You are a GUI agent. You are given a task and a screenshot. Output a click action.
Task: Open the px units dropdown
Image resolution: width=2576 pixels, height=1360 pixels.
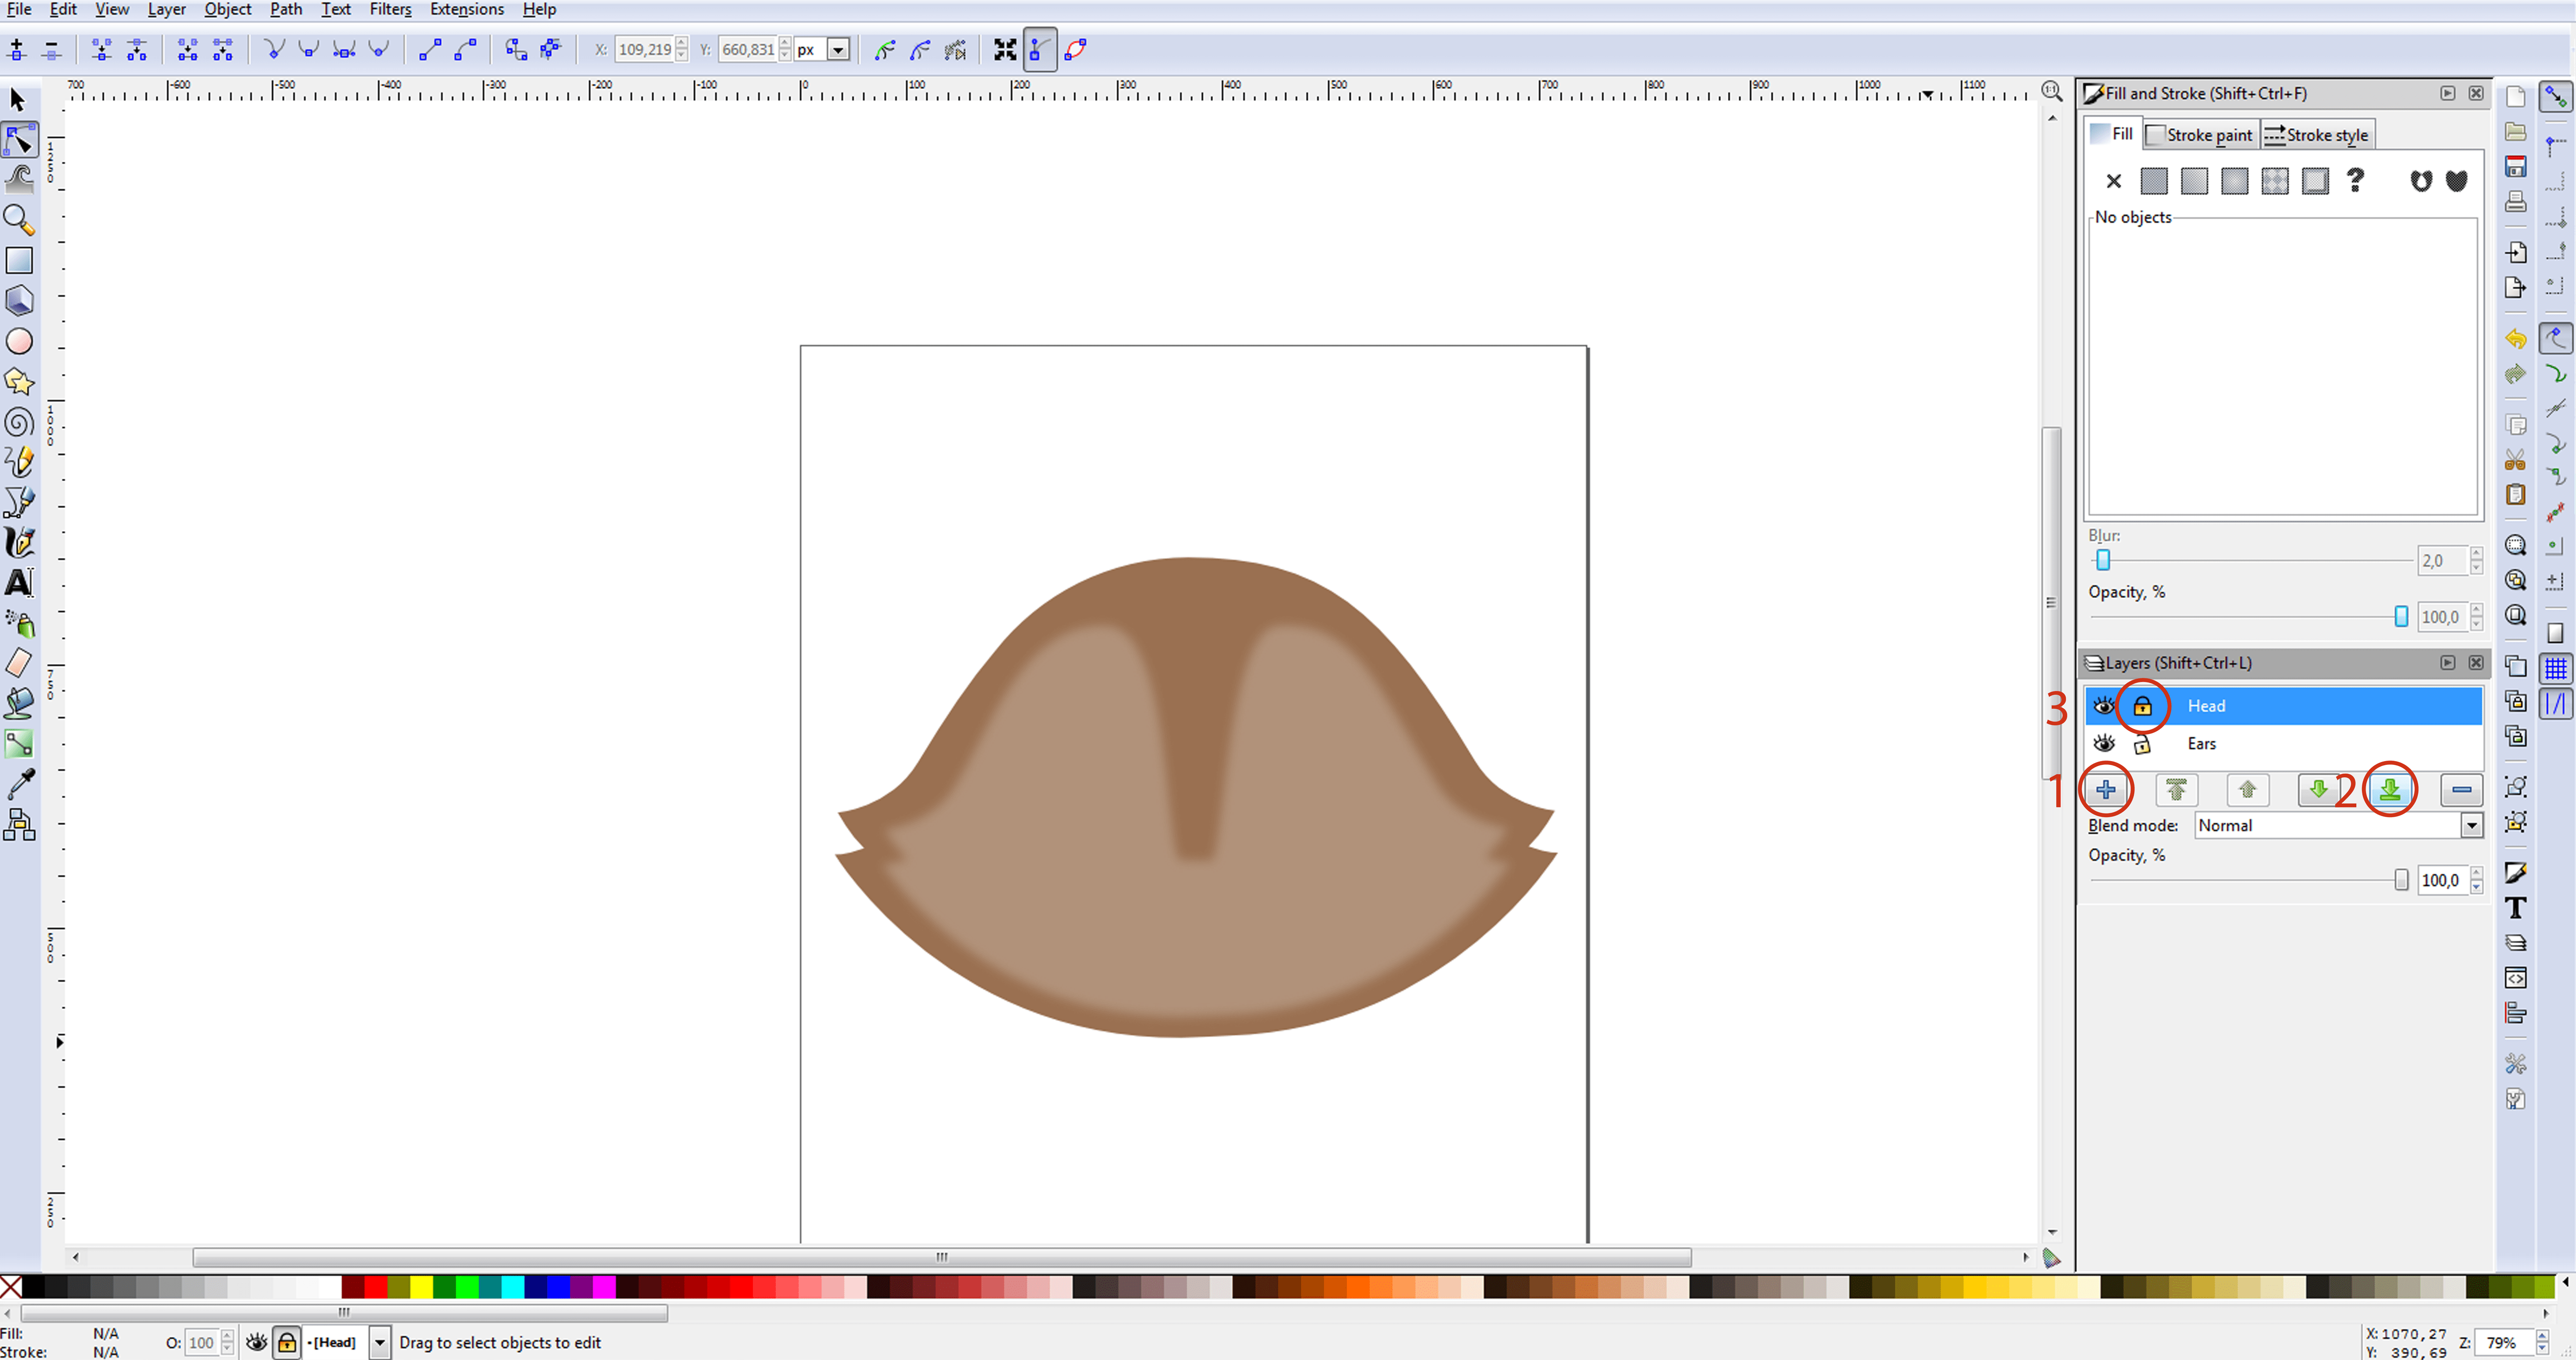point(838,49)
